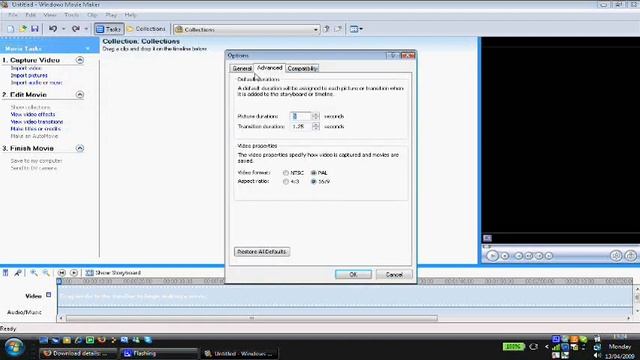
Task: Open the Edit menu
Action: (x=31, y=15)
